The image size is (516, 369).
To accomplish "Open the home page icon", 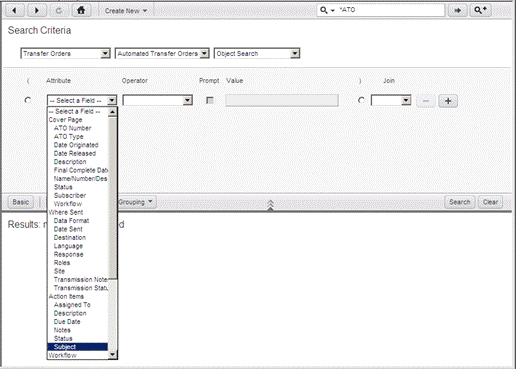I will coord(81,11).
